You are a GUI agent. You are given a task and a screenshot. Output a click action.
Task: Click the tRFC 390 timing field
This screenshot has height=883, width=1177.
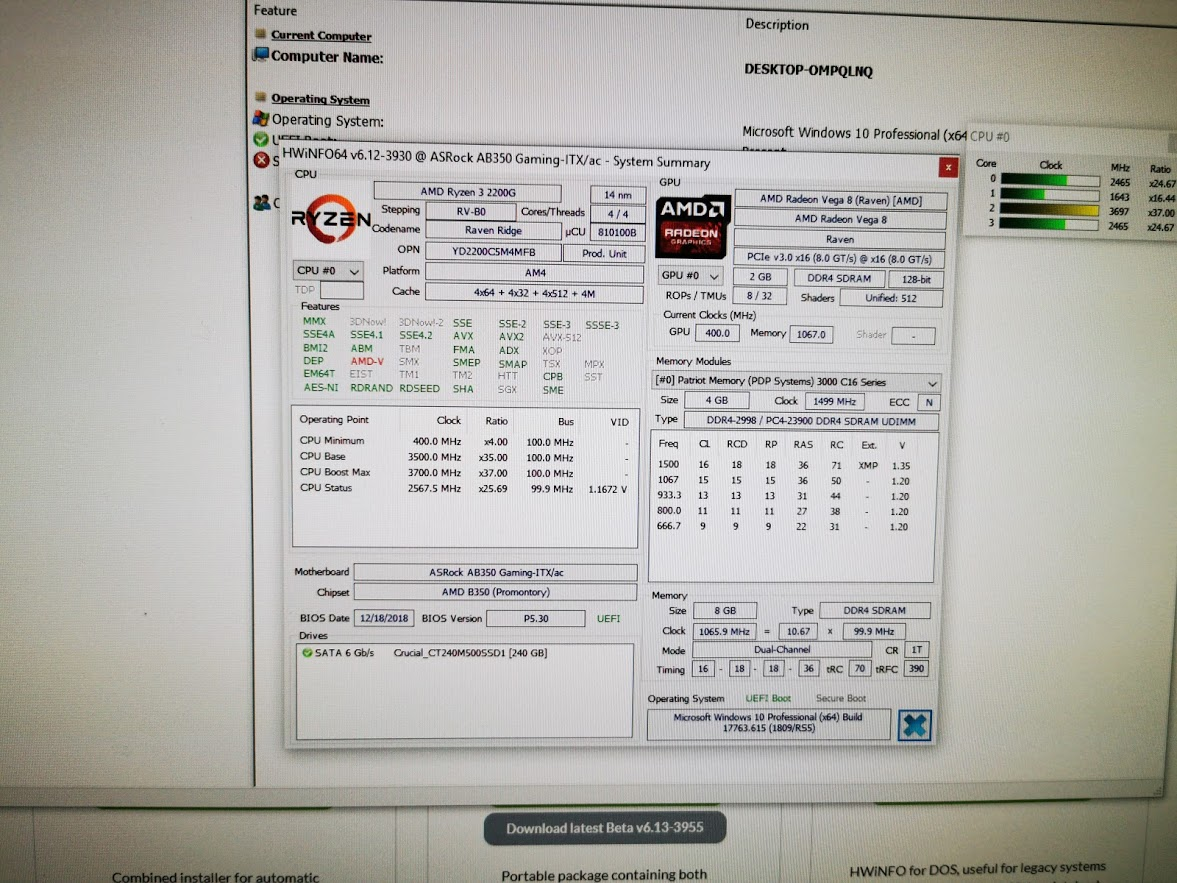917,668
